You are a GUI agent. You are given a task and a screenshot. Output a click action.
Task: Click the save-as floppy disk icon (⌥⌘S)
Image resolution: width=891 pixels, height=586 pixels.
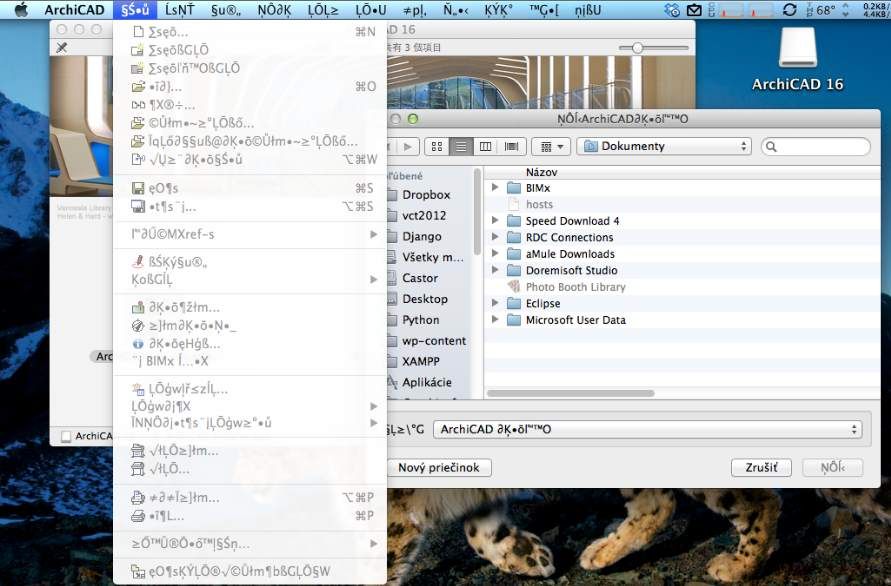click(x=138, y=206)
